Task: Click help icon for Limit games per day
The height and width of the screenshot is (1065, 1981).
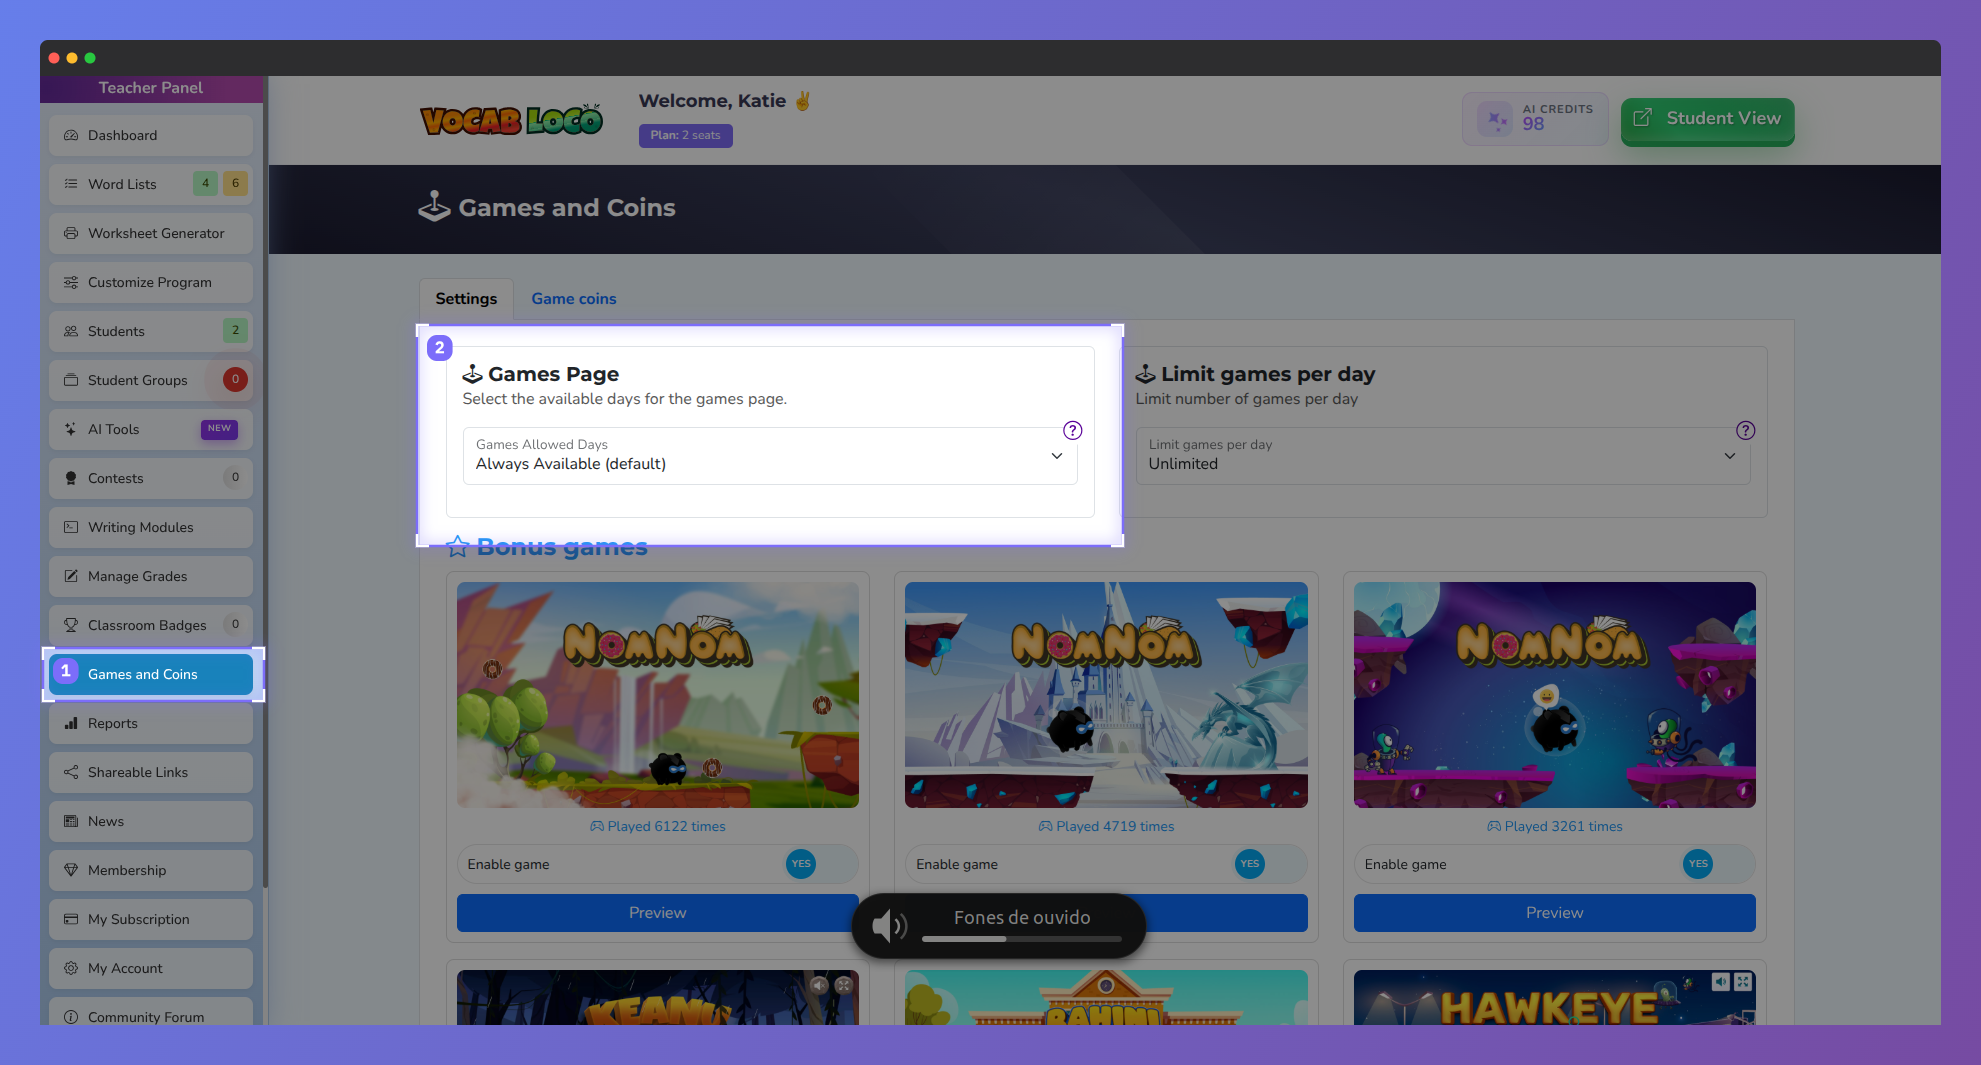Action: click(x=1745, y=430)
